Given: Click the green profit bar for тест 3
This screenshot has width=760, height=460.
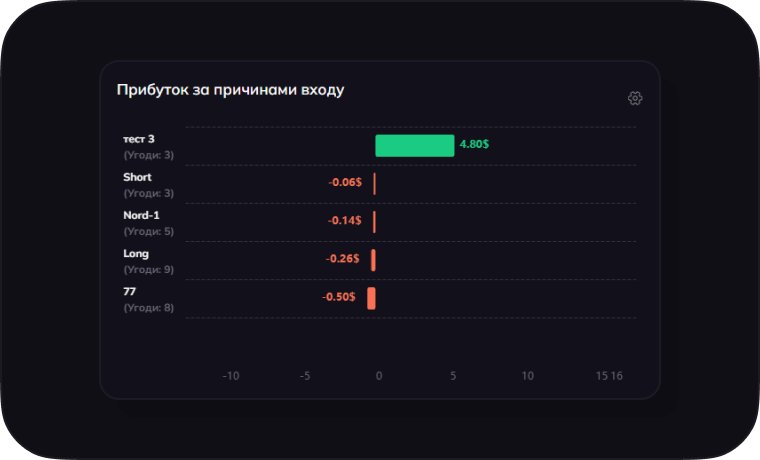Looking at the screenshot, I should click(x=414, y=146).
